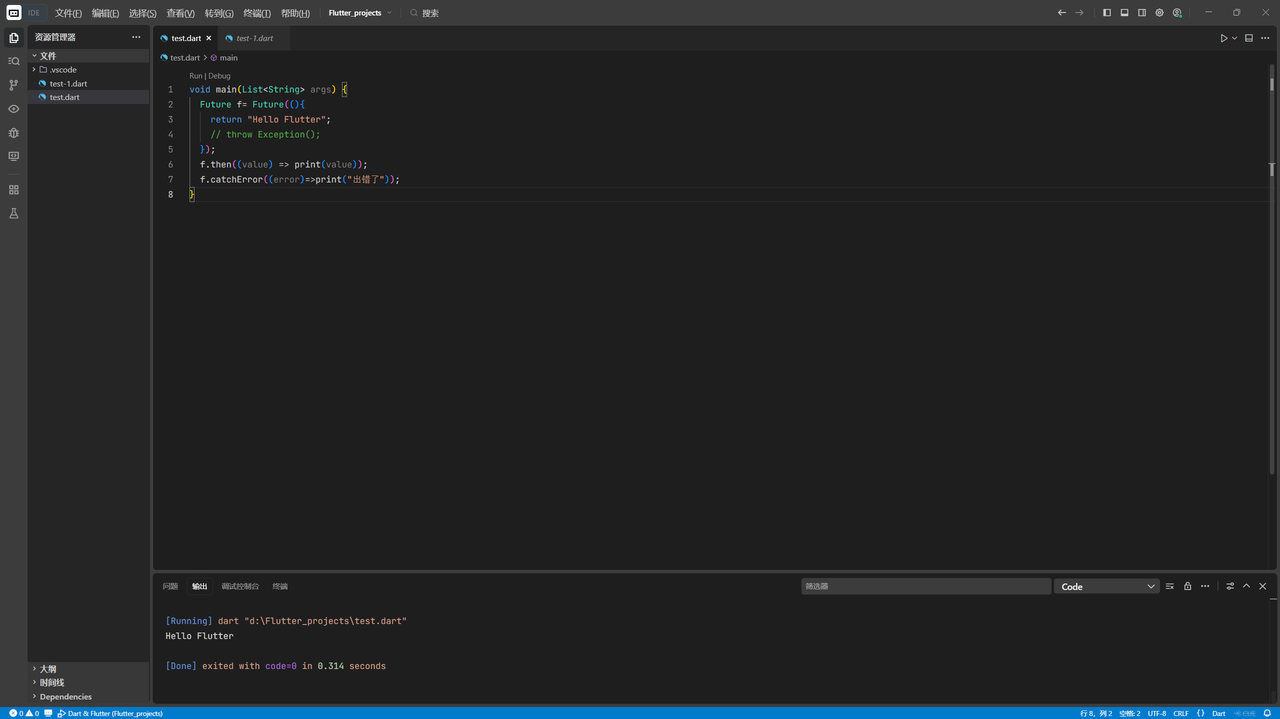Screen dimensions: 1280x719
Task: Open the eye-shaped preview view icon
Action: point(13,109)
